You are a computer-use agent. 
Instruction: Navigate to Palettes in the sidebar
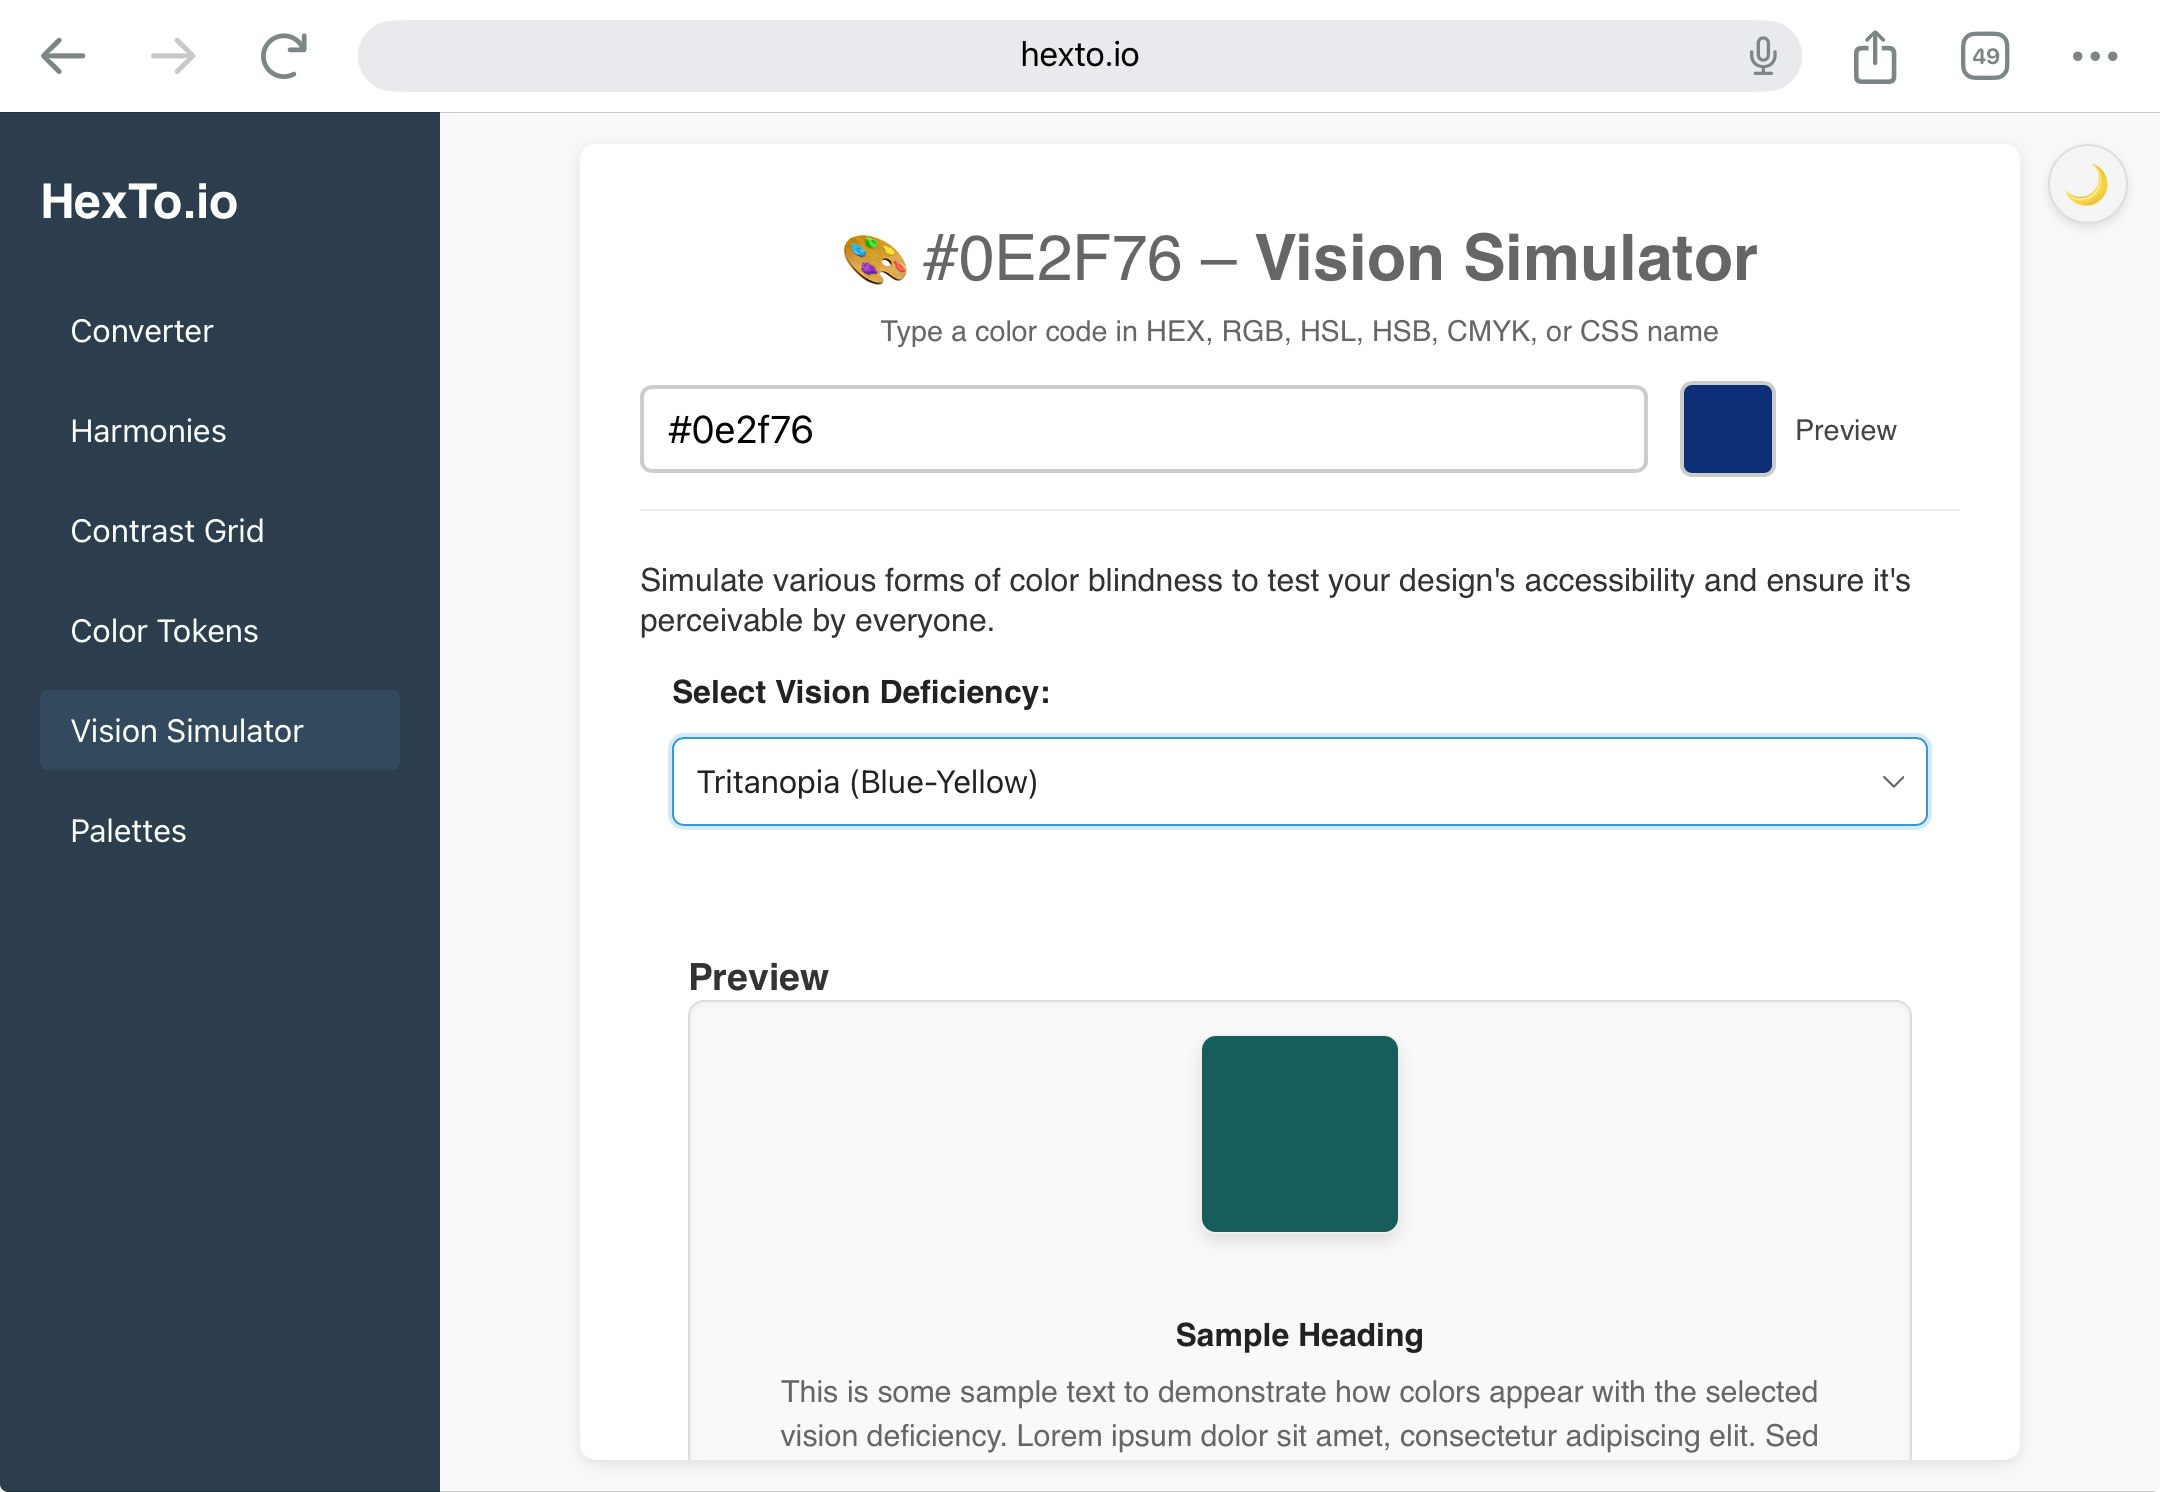[128, 831]
